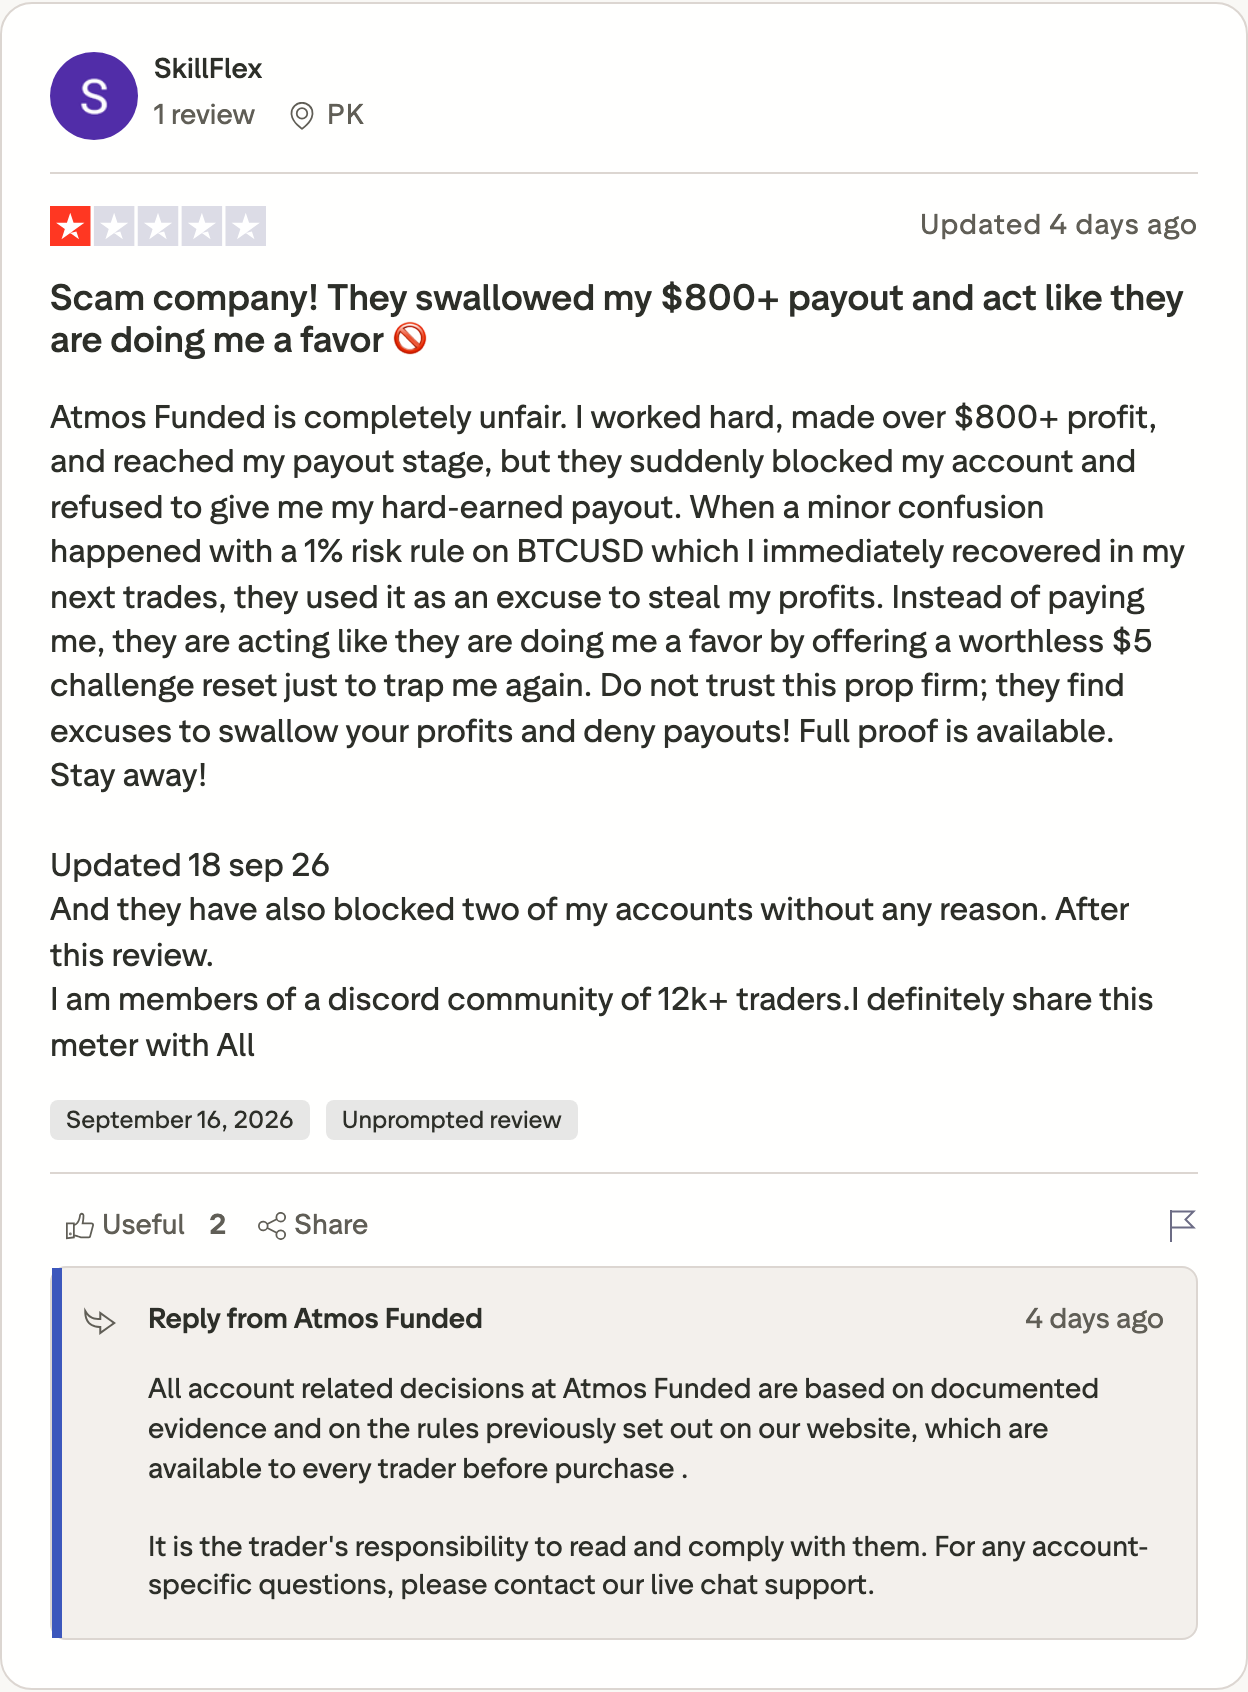Flag this review with the flag icon

point(1182,1225)
